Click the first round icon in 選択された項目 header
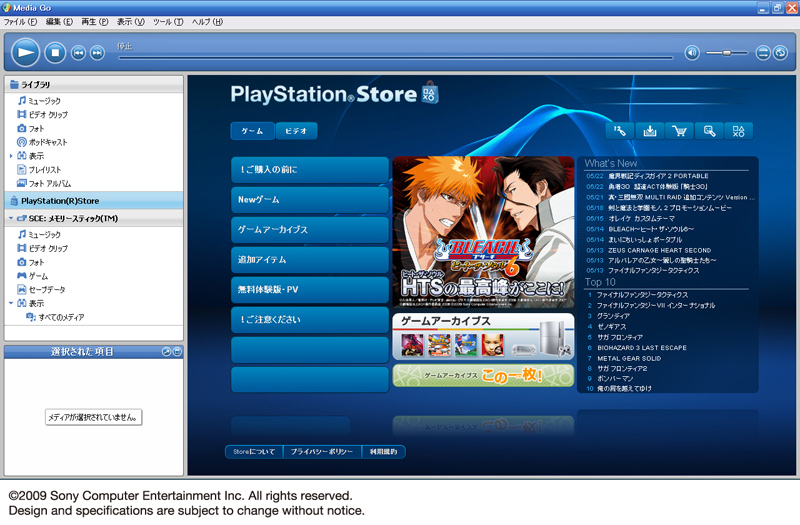The width and height of the screenshot is (800, 525). tap(166, 352)
